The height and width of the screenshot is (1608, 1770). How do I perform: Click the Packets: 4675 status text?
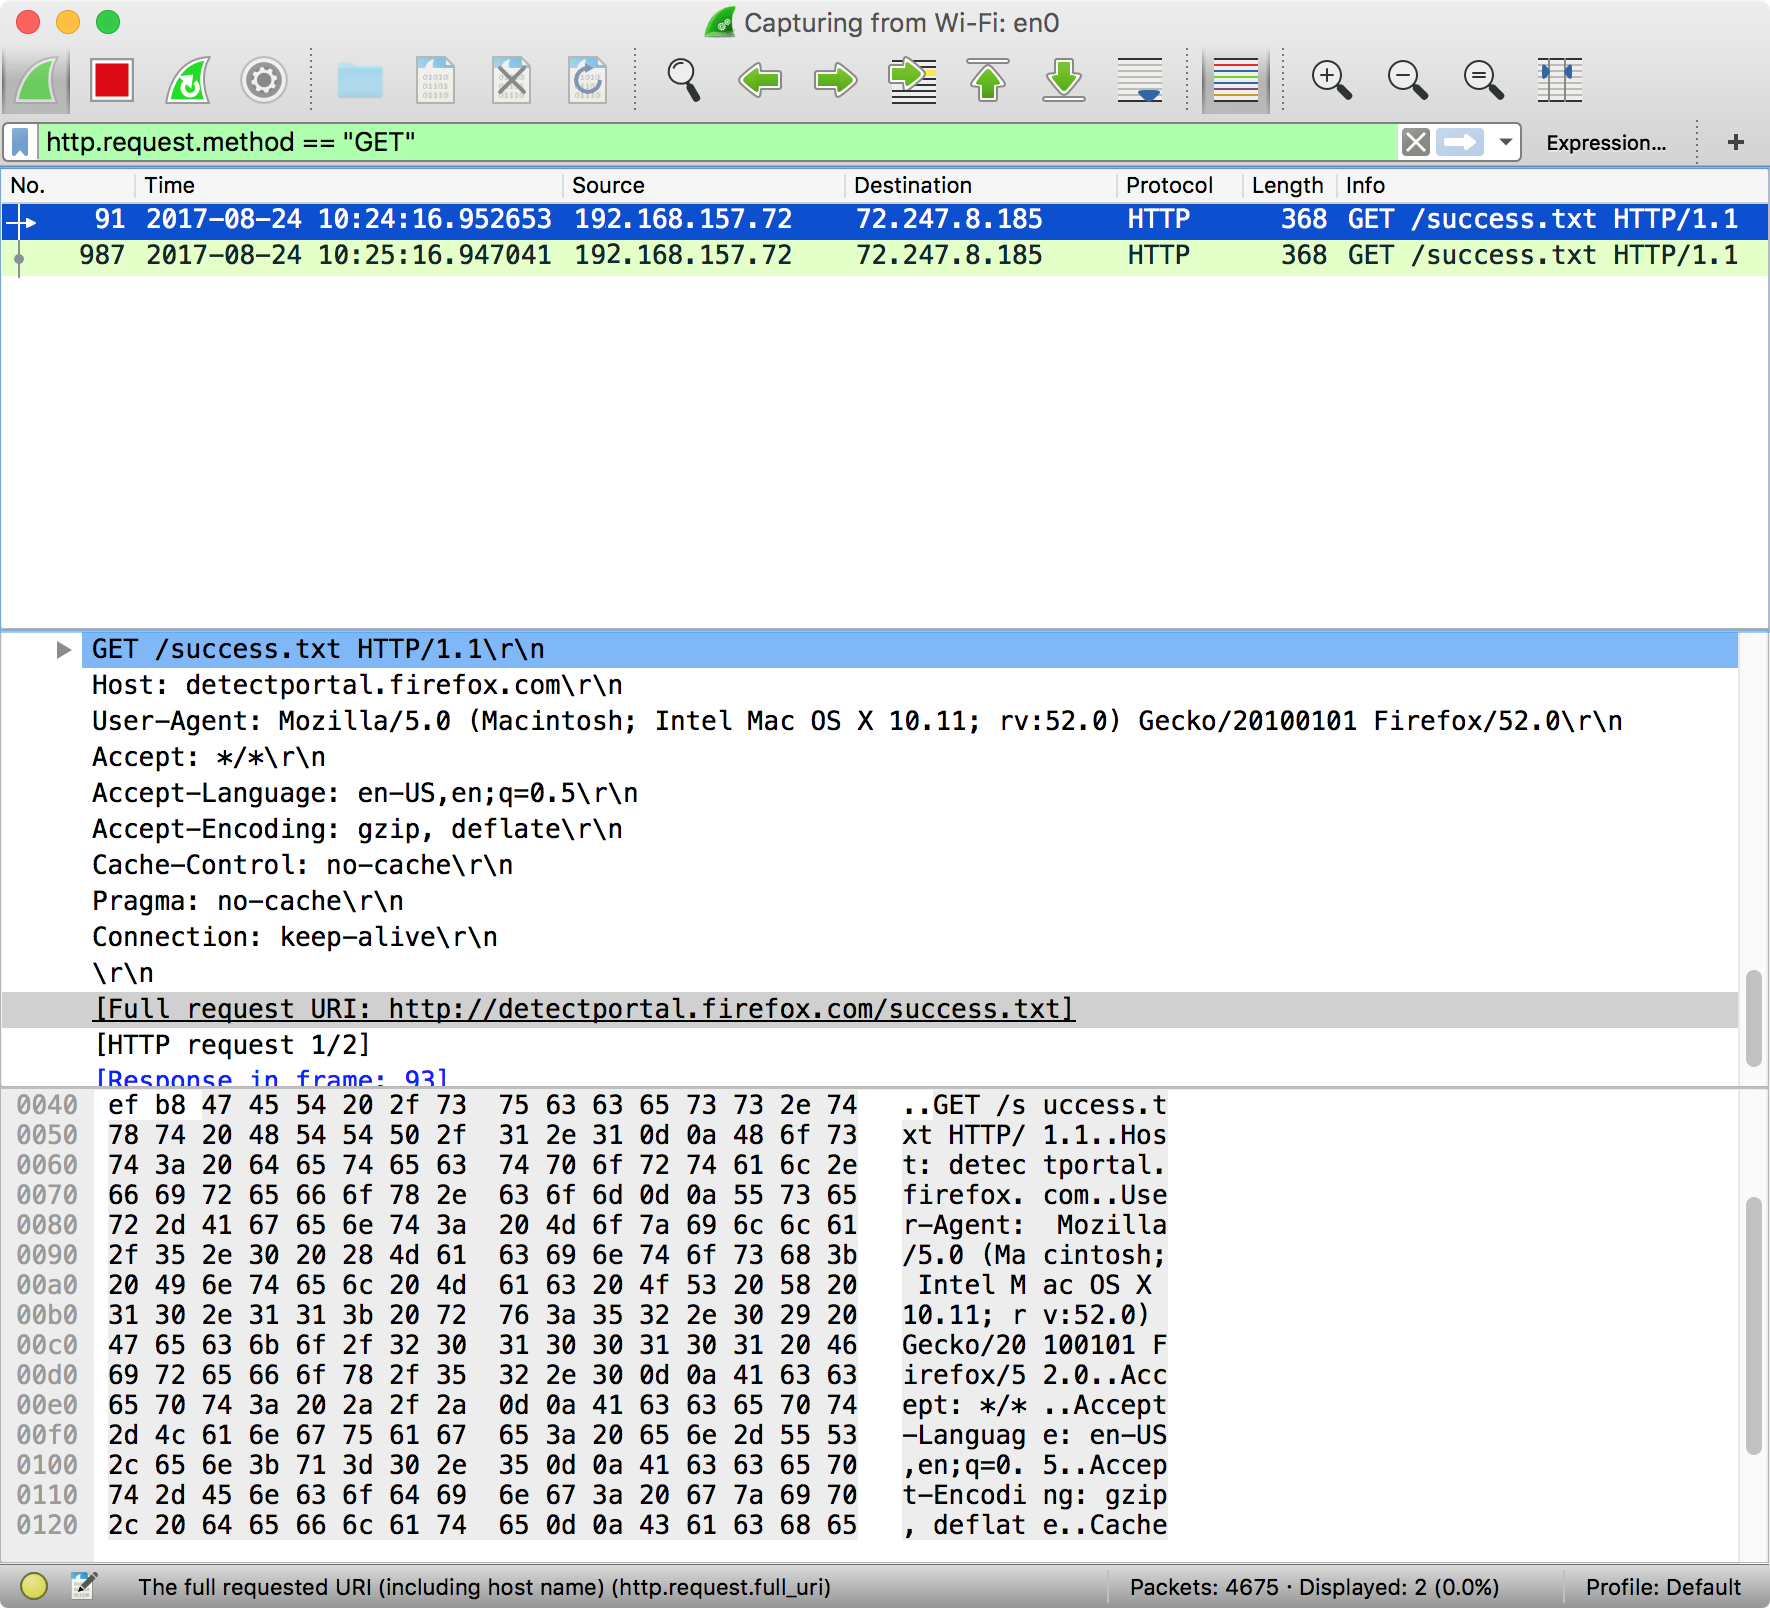point(1314,1587)
